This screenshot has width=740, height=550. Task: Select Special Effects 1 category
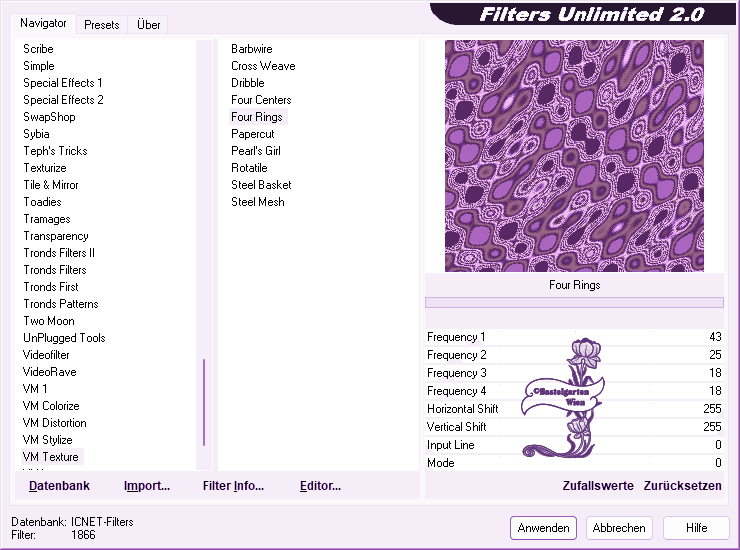pyautogui.click(x=63, y=83)
